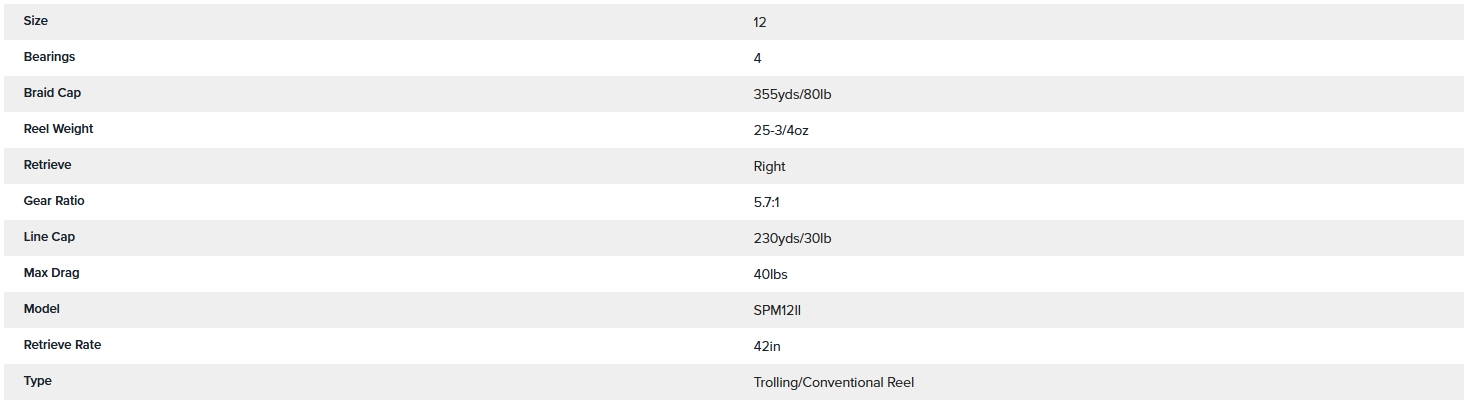Click the Bearings label

coord(49,57)
